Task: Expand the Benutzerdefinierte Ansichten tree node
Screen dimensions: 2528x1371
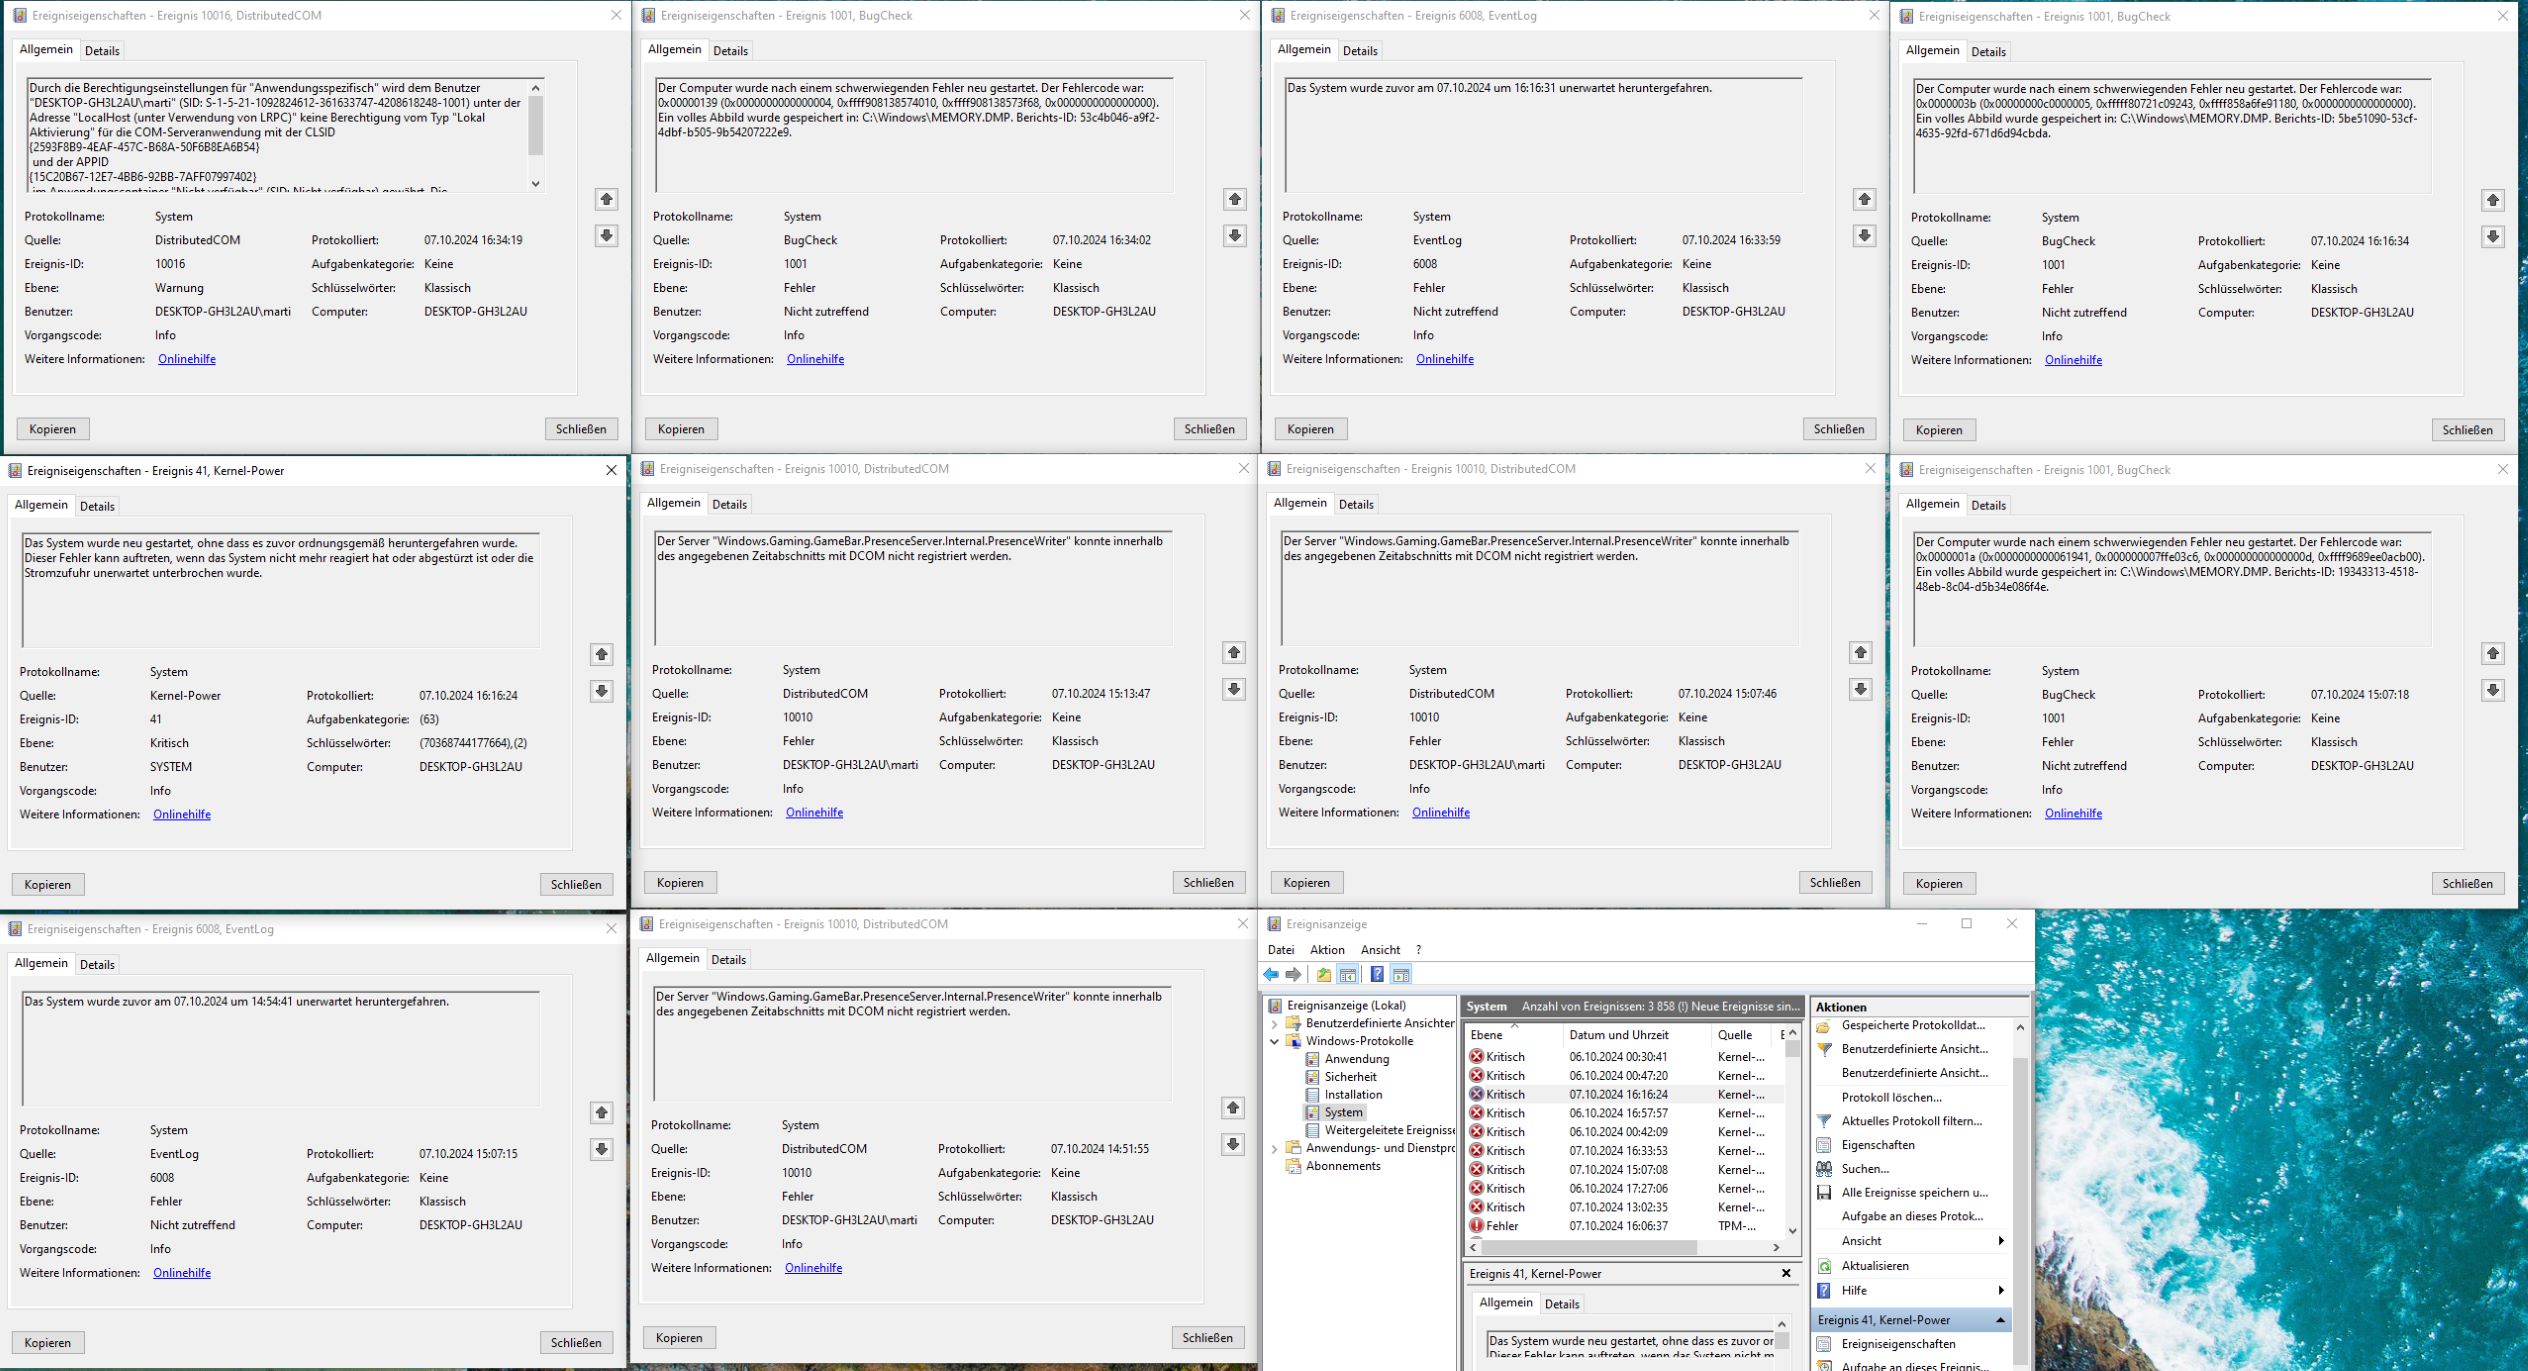Action: [1274, 1024]
